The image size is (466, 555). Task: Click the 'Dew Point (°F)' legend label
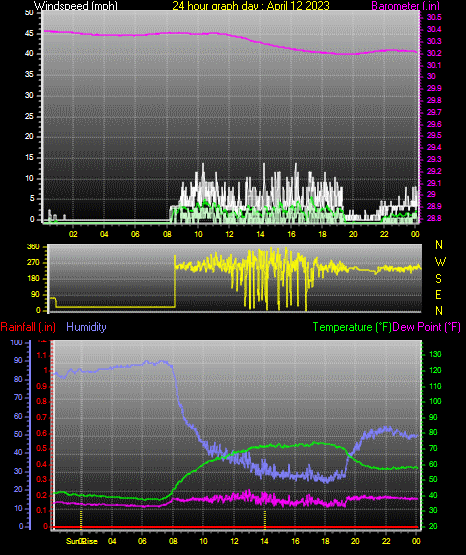[x=427, y=327]
